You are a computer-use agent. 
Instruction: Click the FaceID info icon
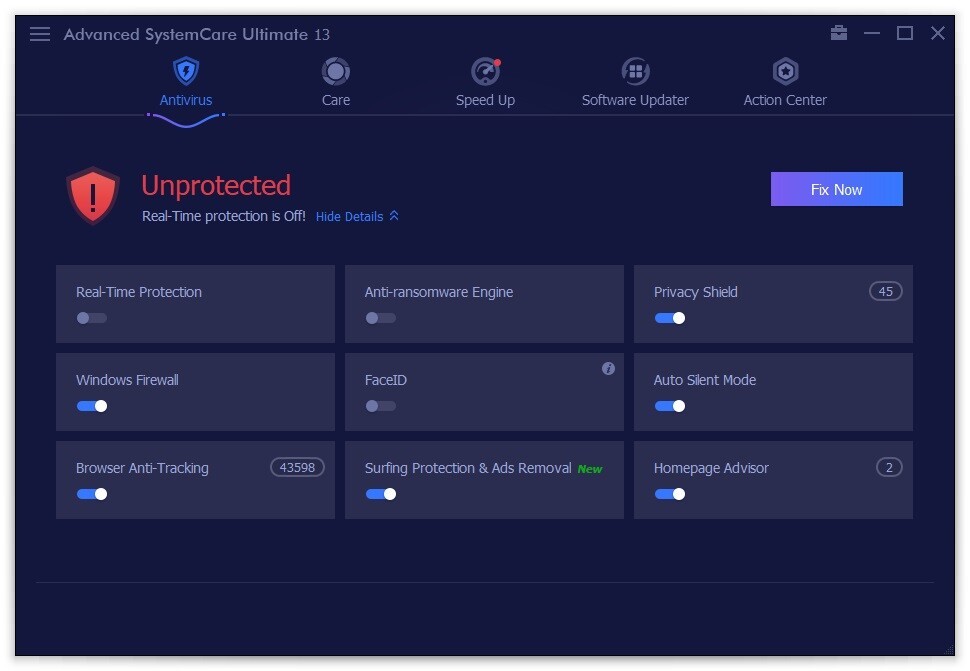608,369
